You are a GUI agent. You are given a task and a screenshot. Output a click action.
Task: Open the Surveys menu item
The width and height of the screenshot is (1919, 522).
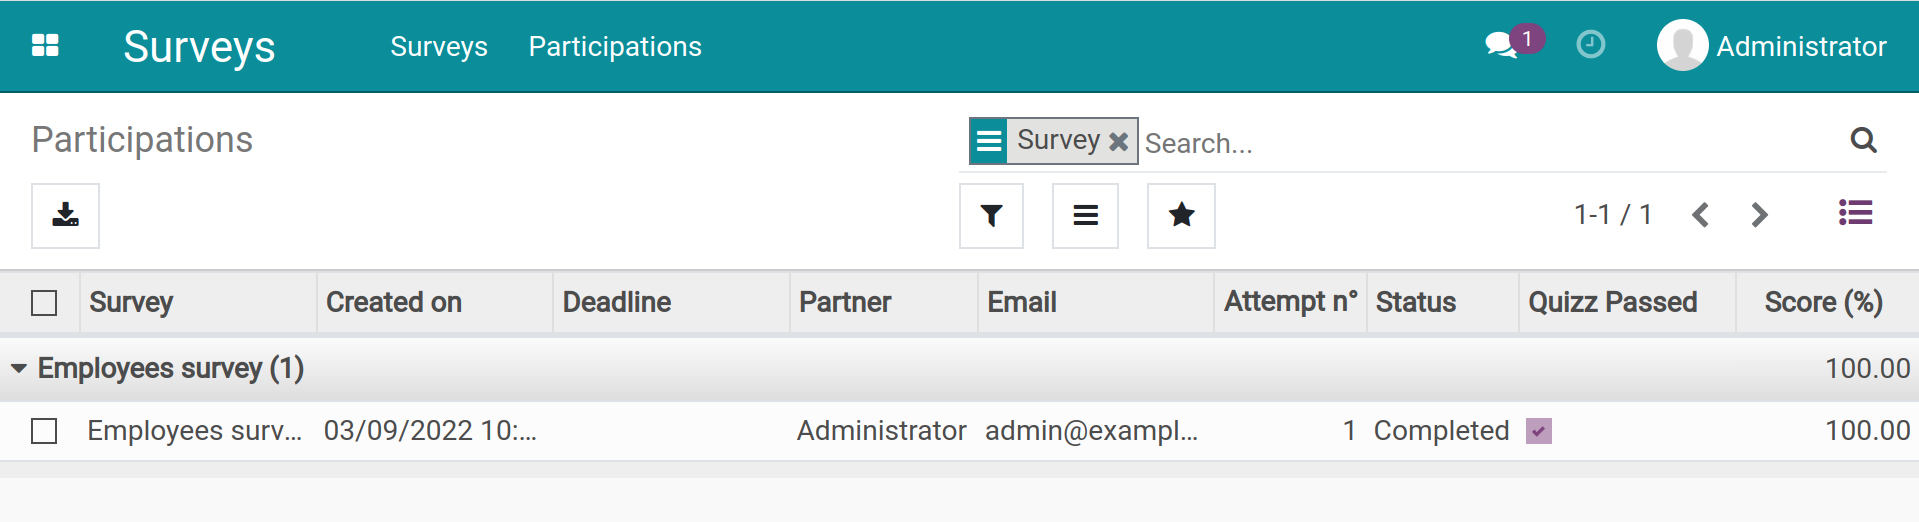coord(438,47)
